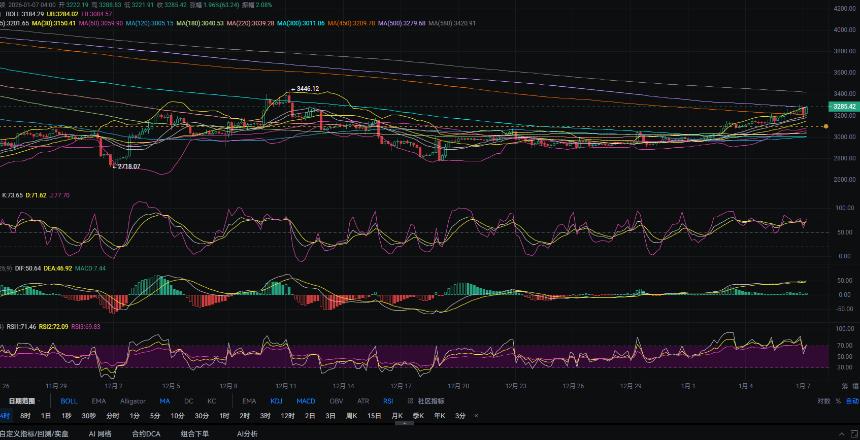Toggle the KC indicator

[x=212, y=401]
